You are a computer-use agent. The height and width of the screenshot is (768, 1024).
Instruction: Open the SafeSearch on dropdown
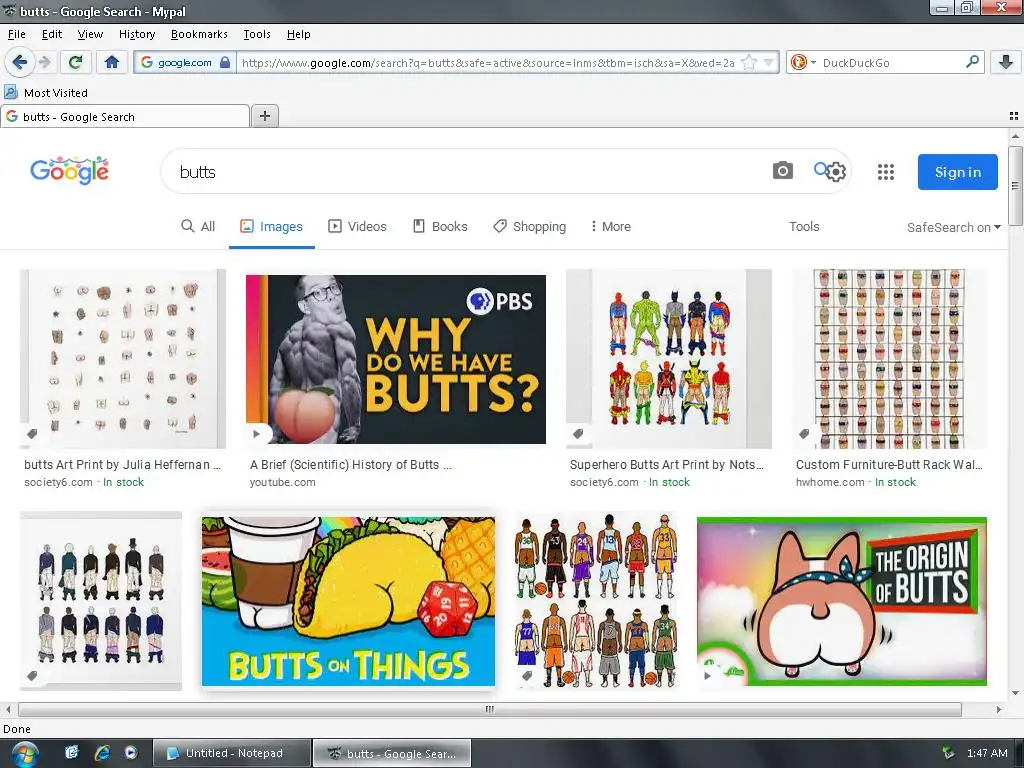pyautogui.click(x=953, y=227)
